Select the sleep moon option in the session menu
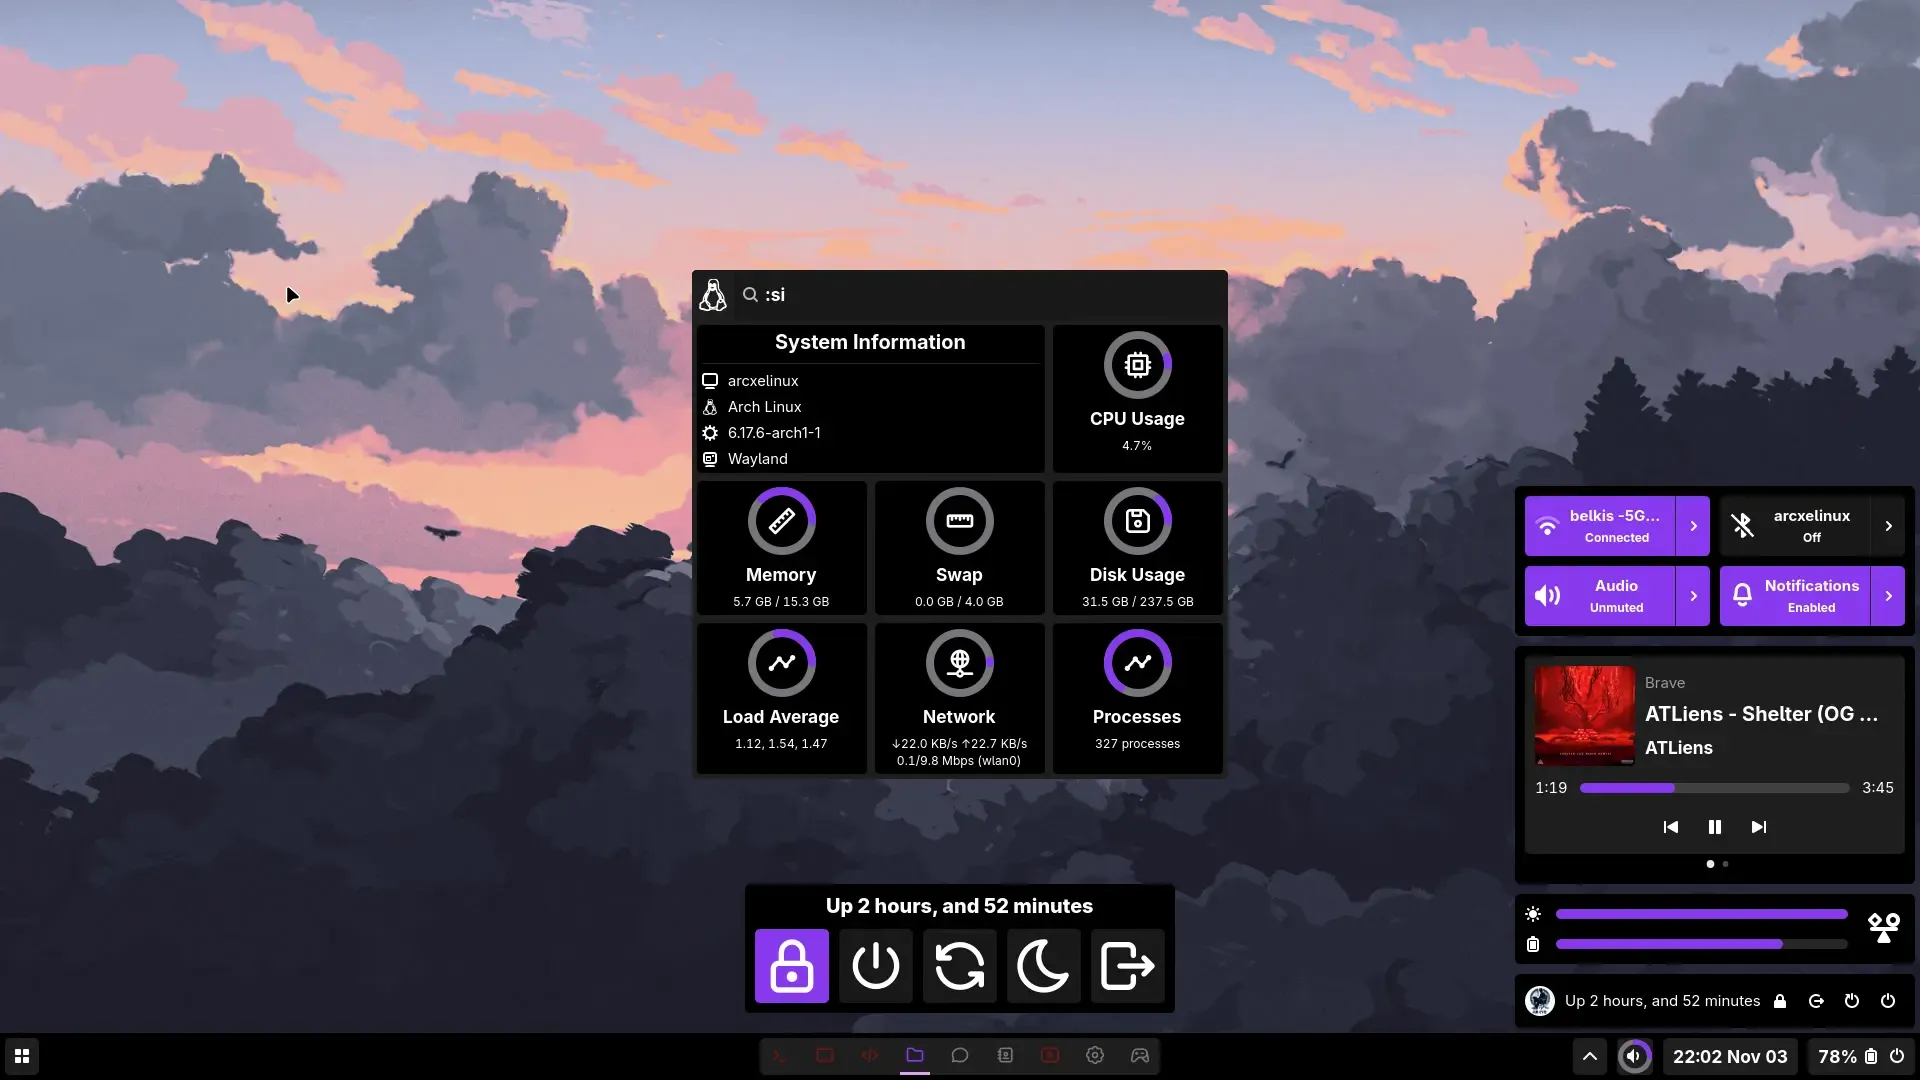This screenshot has height=1080, width=1920. 1043,966
